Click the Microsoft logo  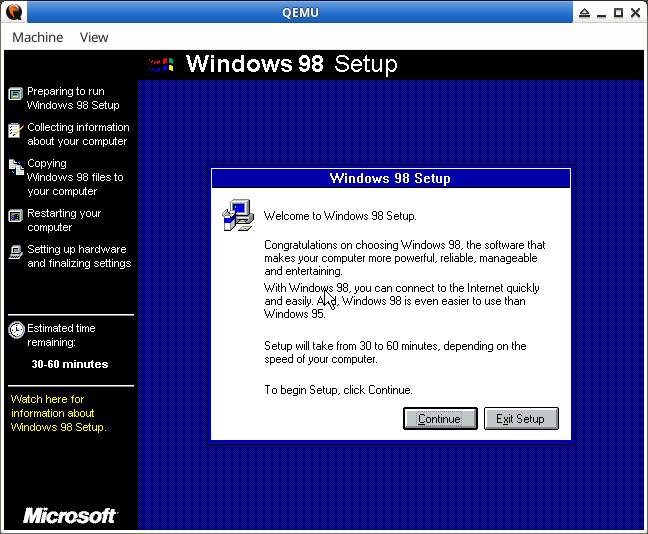[x=70, y=516]
